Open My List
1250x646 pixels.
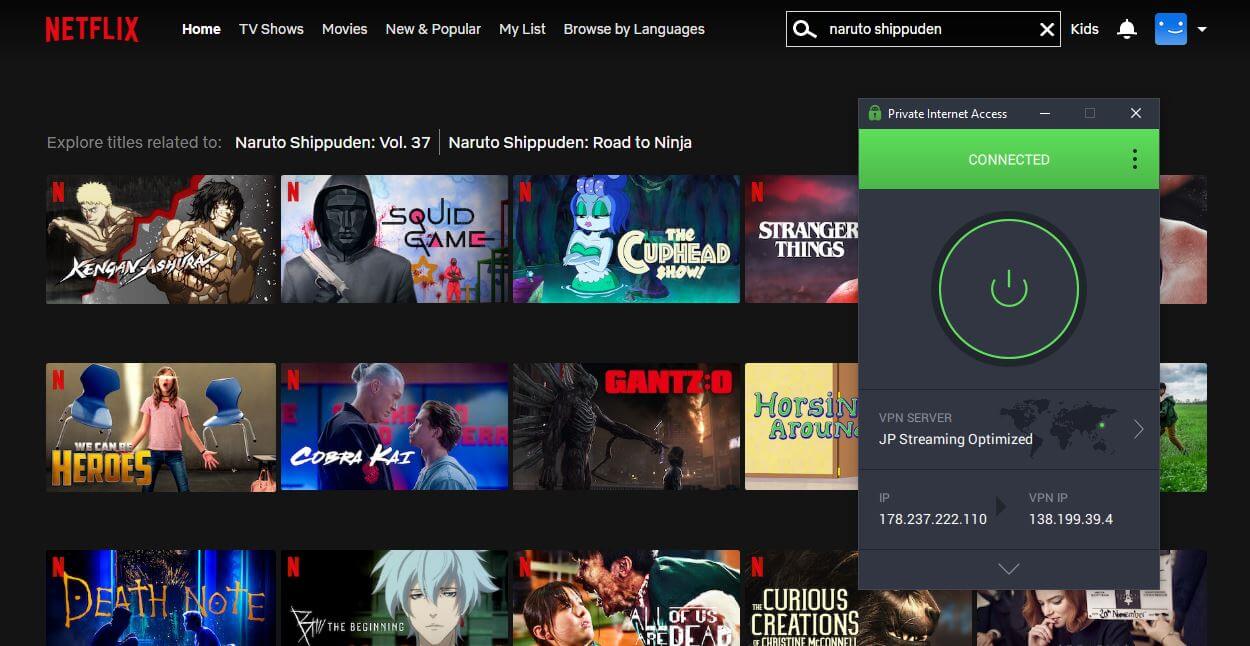pyautogui.click(x=522, y=29)
